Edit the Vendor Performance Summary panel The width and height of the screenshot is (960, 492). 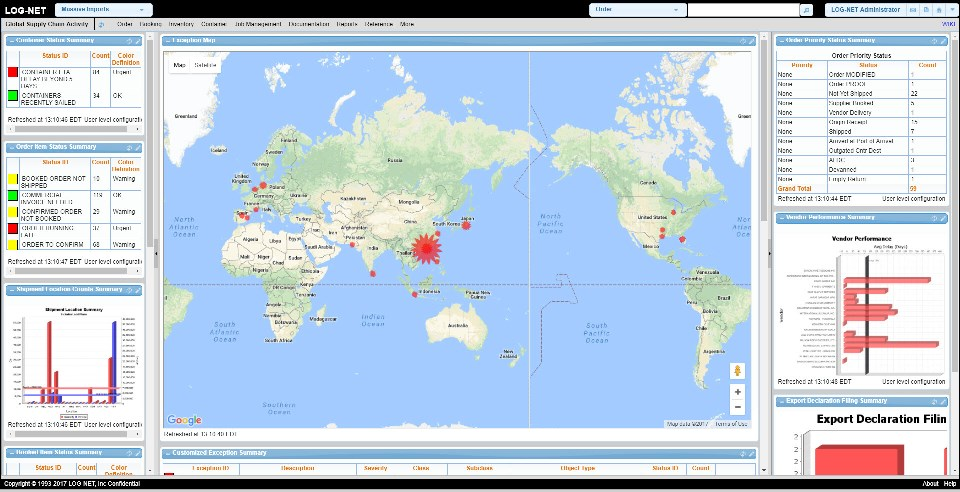pos(943,218)
